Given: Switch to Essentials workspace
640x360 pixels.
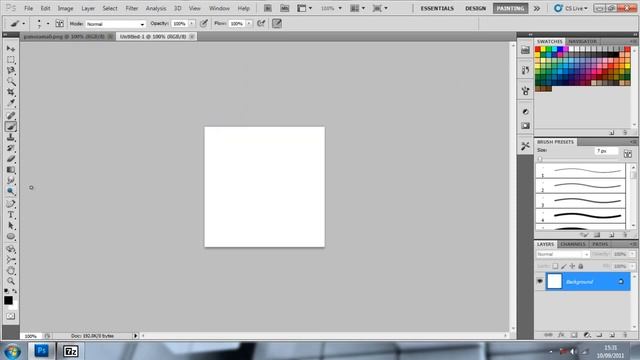Looking at the screenshot, I should 437,8.
